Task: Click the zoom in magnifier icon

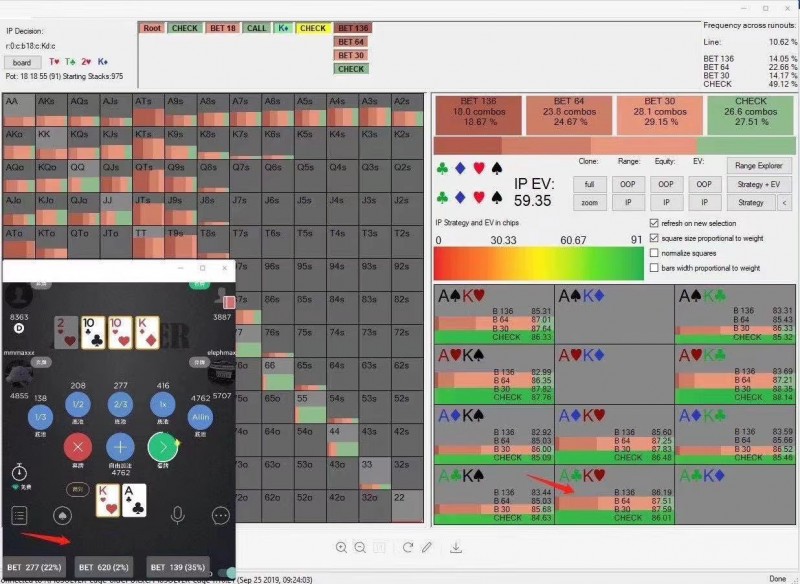Action: [x=342, y=547]
